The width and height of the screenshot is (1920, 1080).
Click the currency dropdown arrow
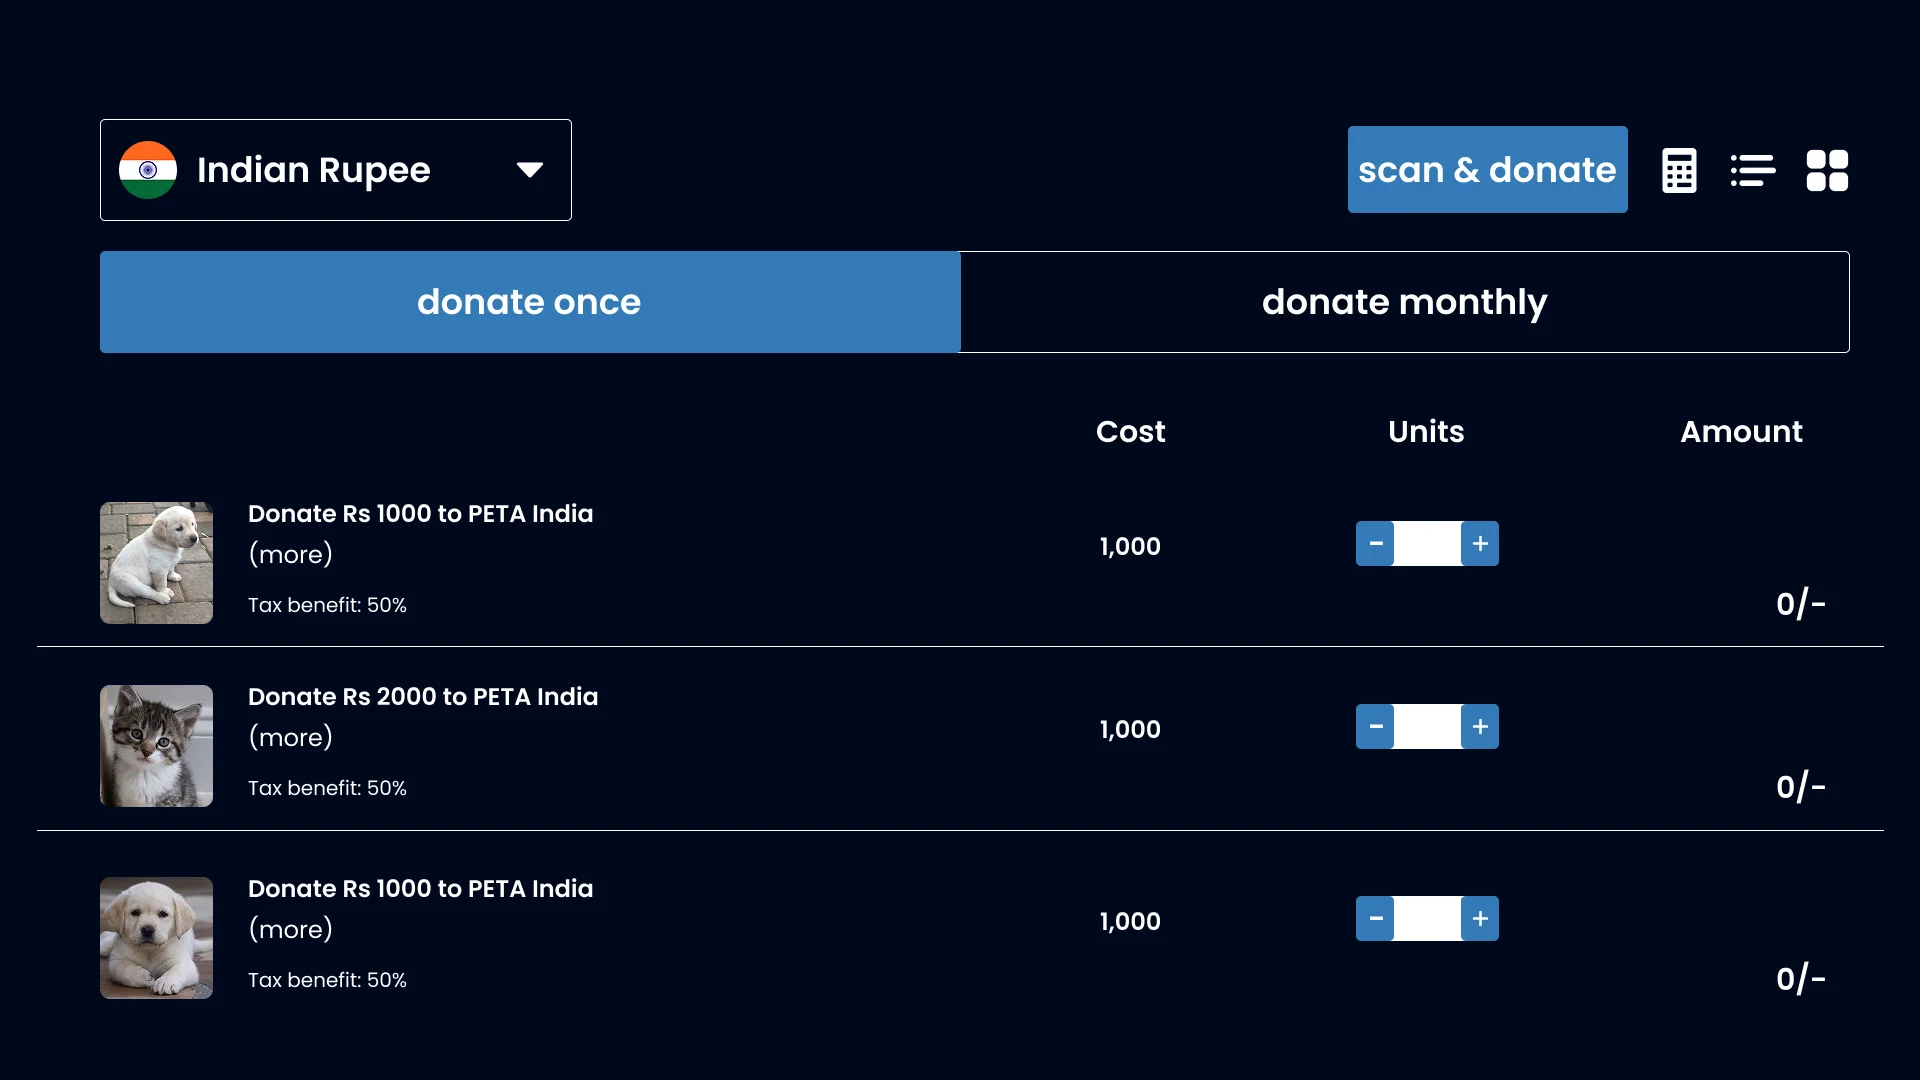point(530,170)
